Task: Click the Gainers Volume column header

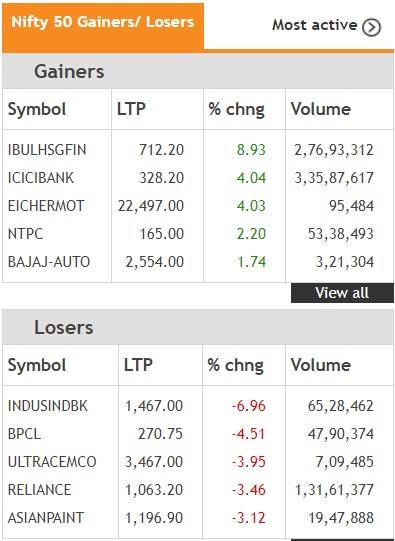Action: point(320,109)
